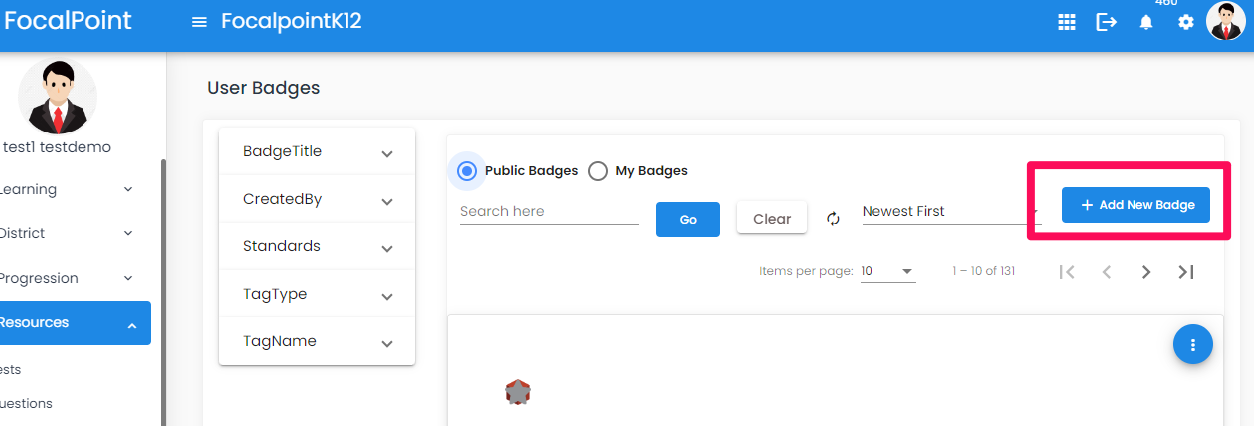Click the Go search button
Image resolution: width=1254 pixels, height=426 pixels.
coord(688,219)
